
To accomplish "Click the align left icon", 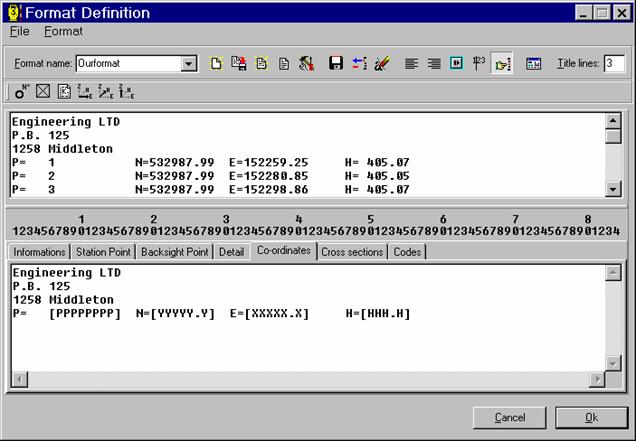I will [x=411, y=63].
